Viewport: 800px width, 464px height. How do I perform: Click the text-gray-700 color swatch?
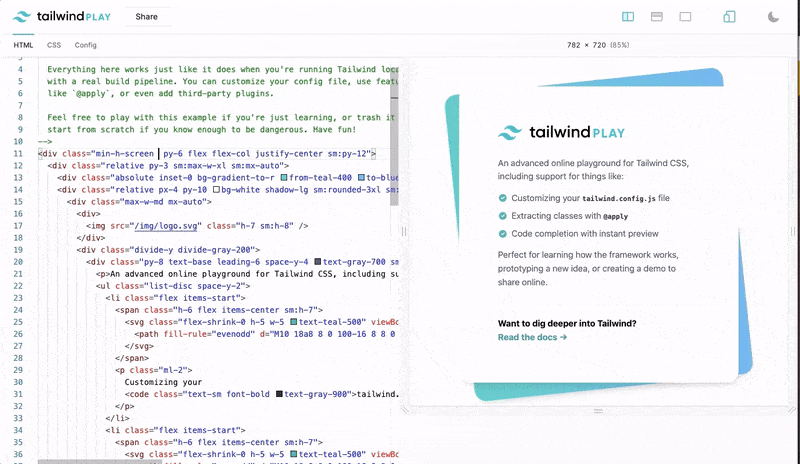(x=318, y=262)
